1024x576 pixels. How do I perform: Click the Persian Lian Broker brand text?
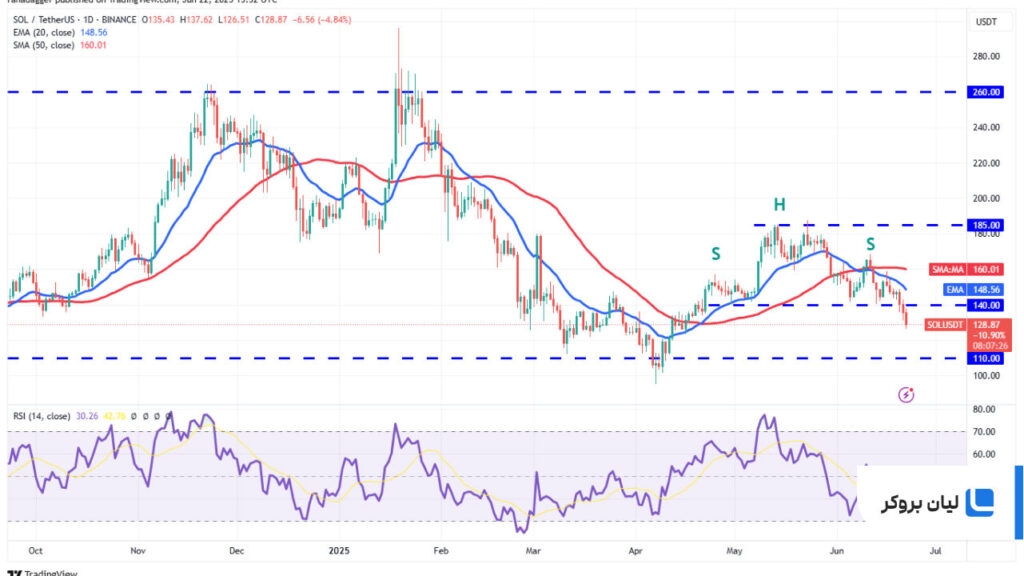pos(920,504)
